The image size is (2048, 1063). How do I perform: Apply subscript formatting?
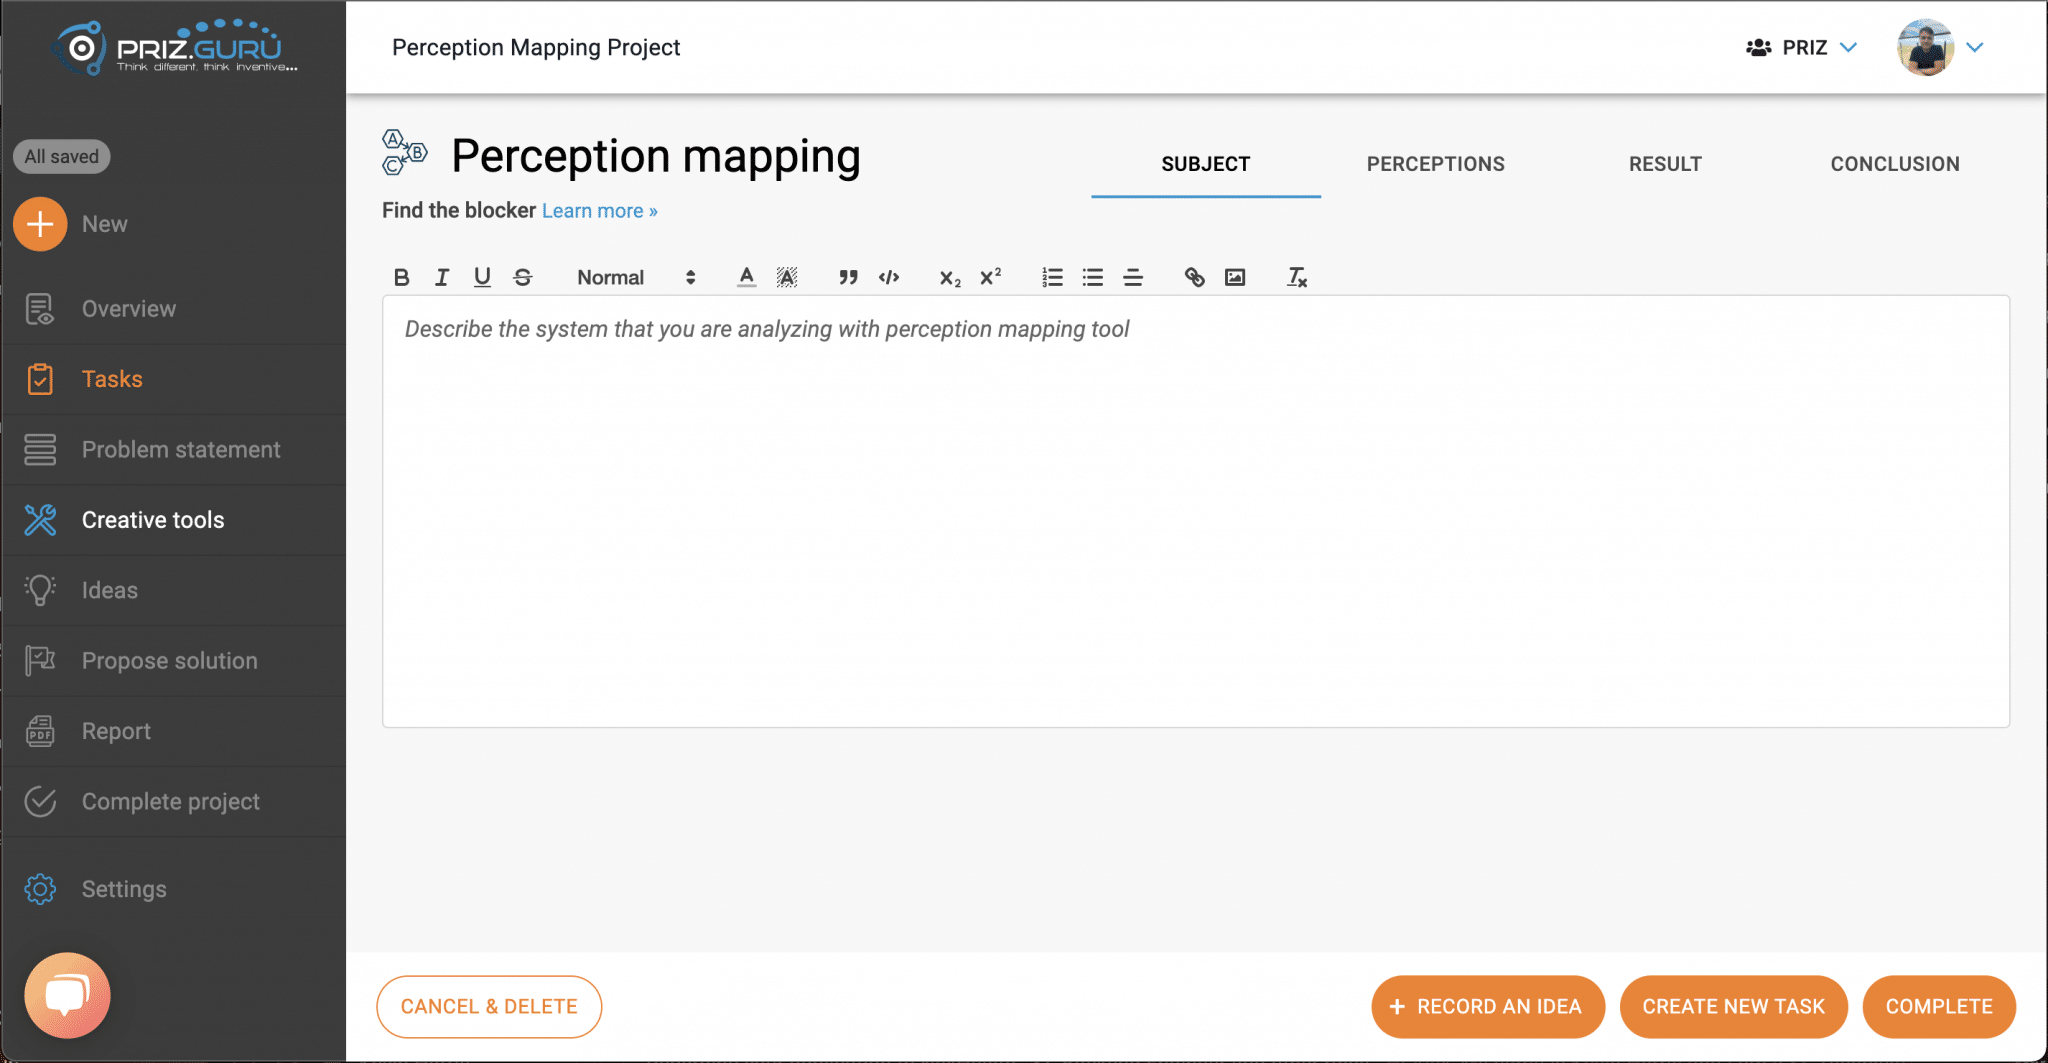(948, 279)
